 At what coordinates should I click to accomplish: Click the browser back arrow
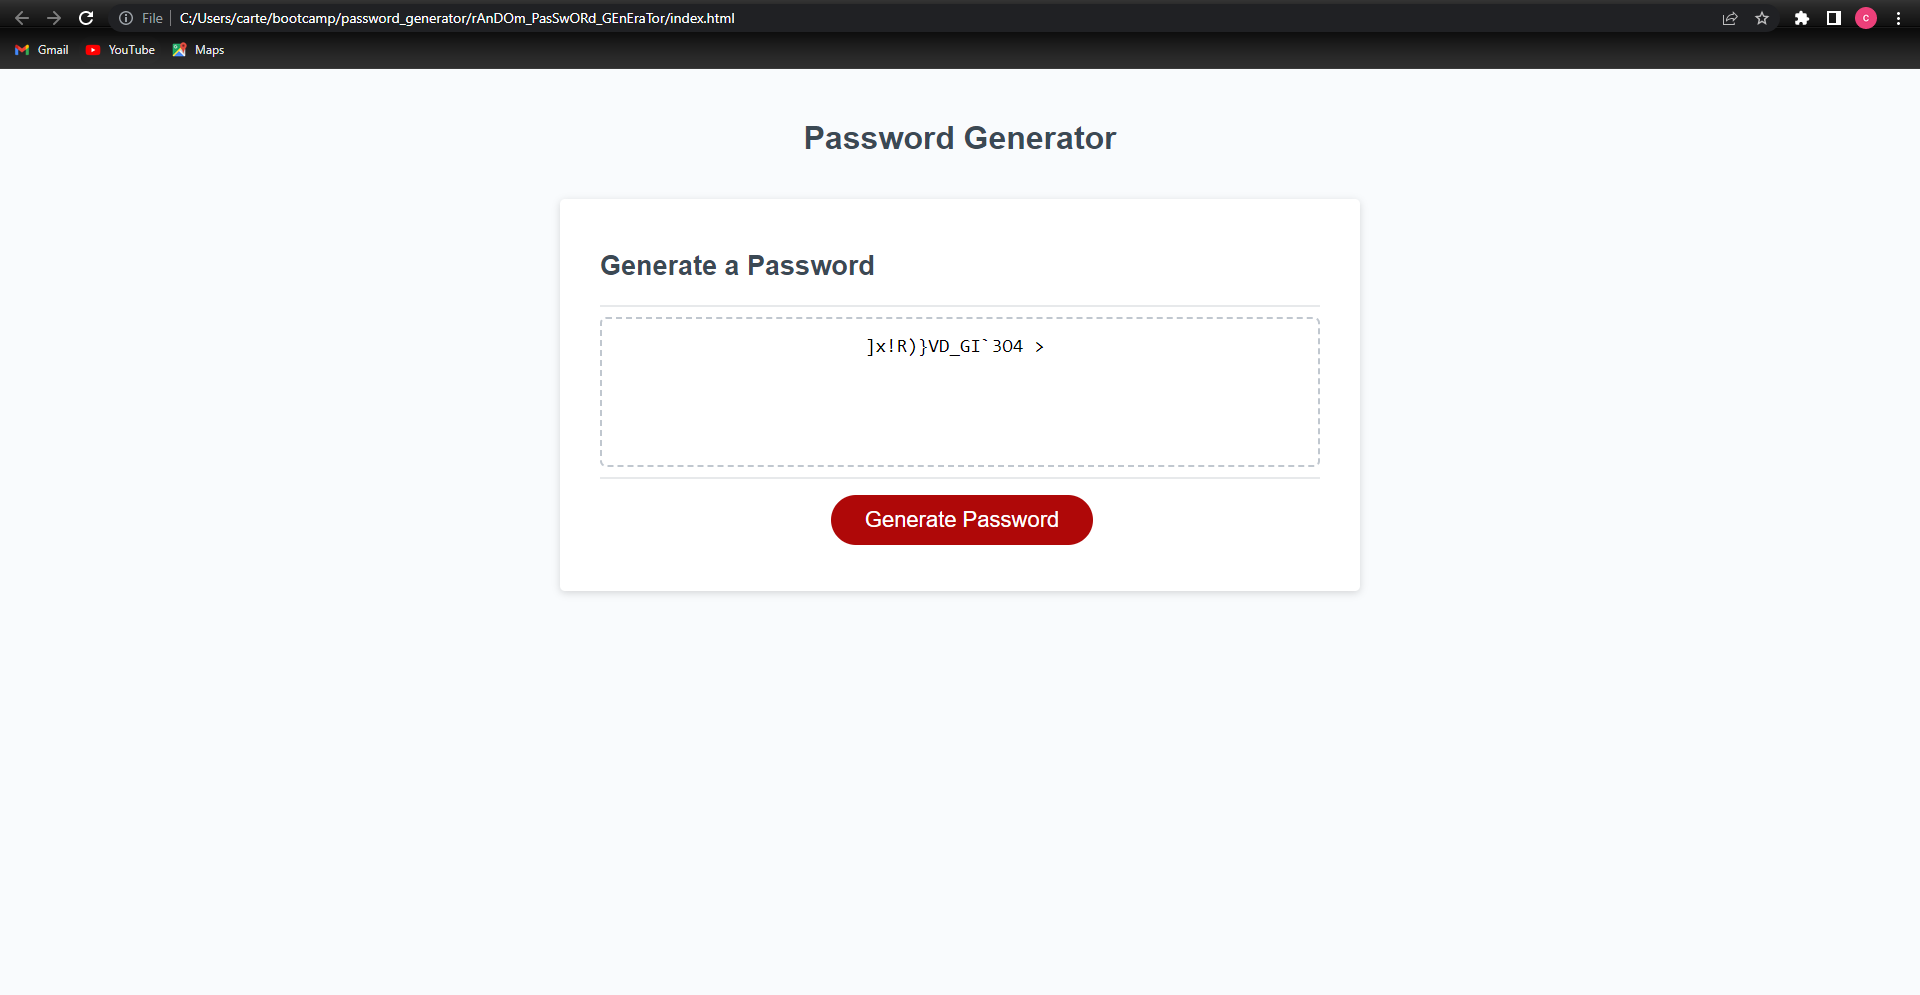coord(22,18)
